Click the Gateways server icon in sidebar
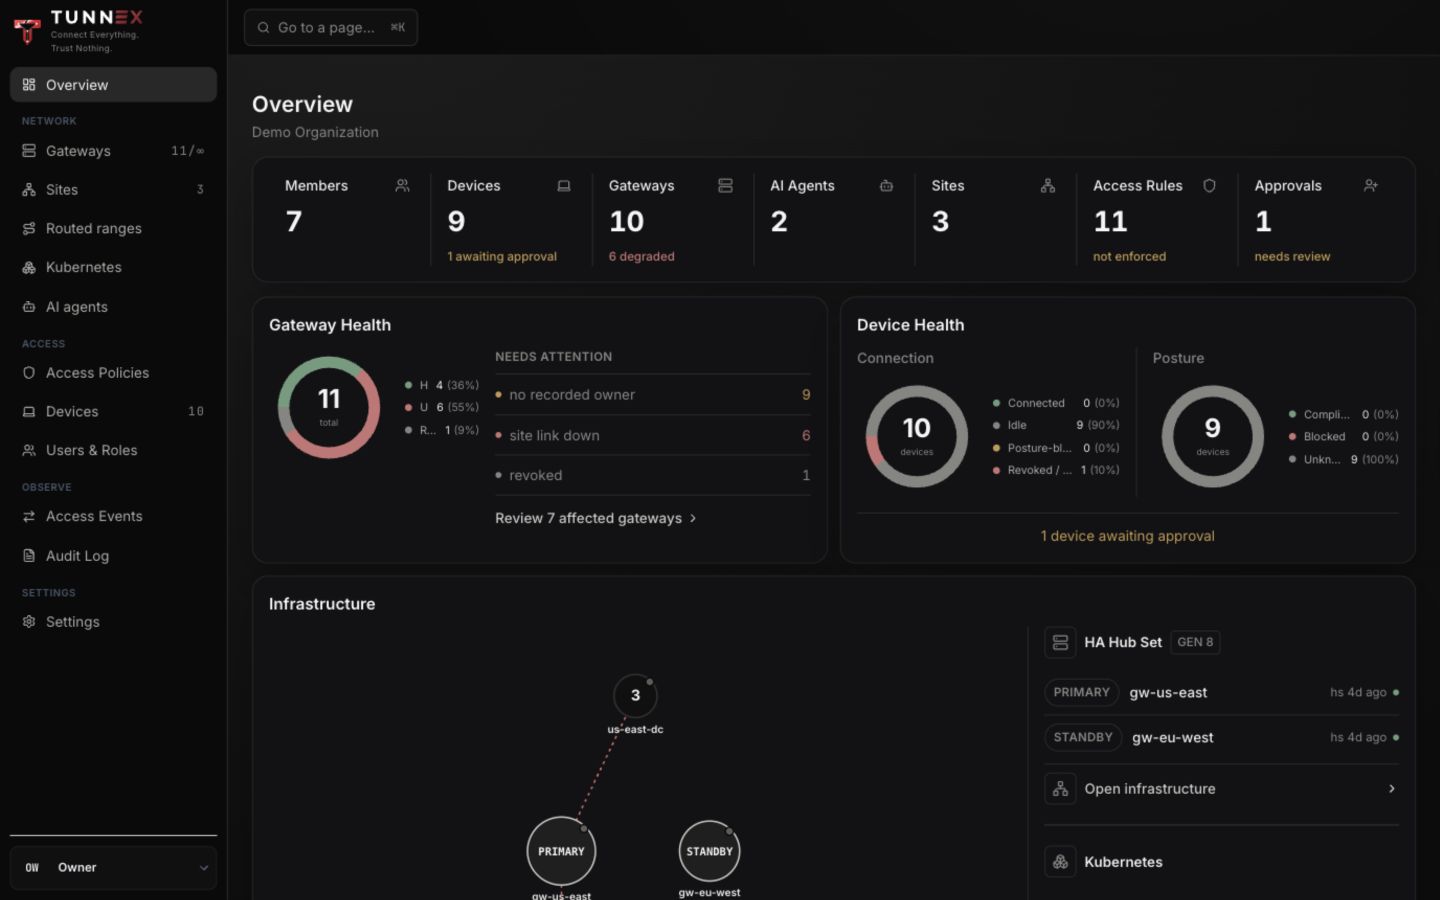 [29, 151]
